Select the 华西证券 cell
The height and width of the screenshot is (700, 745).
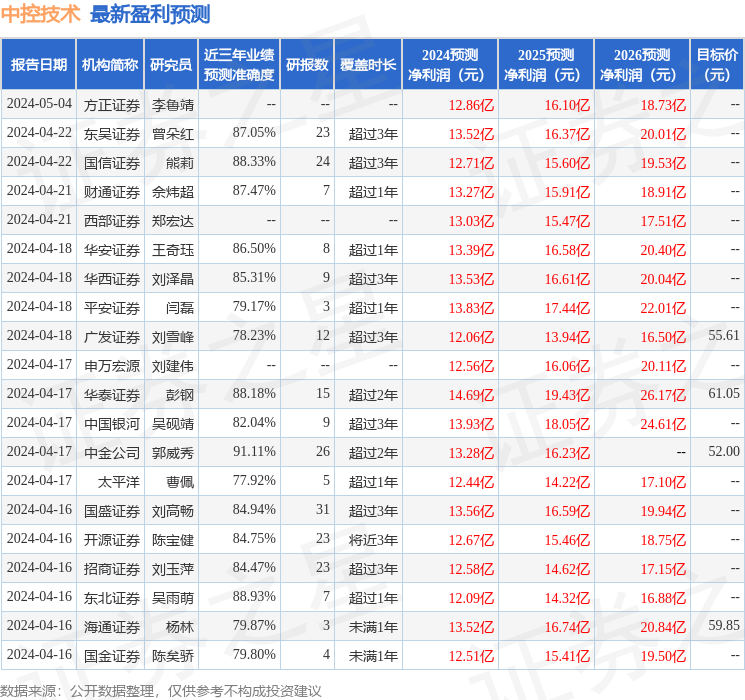coord(112,279)
